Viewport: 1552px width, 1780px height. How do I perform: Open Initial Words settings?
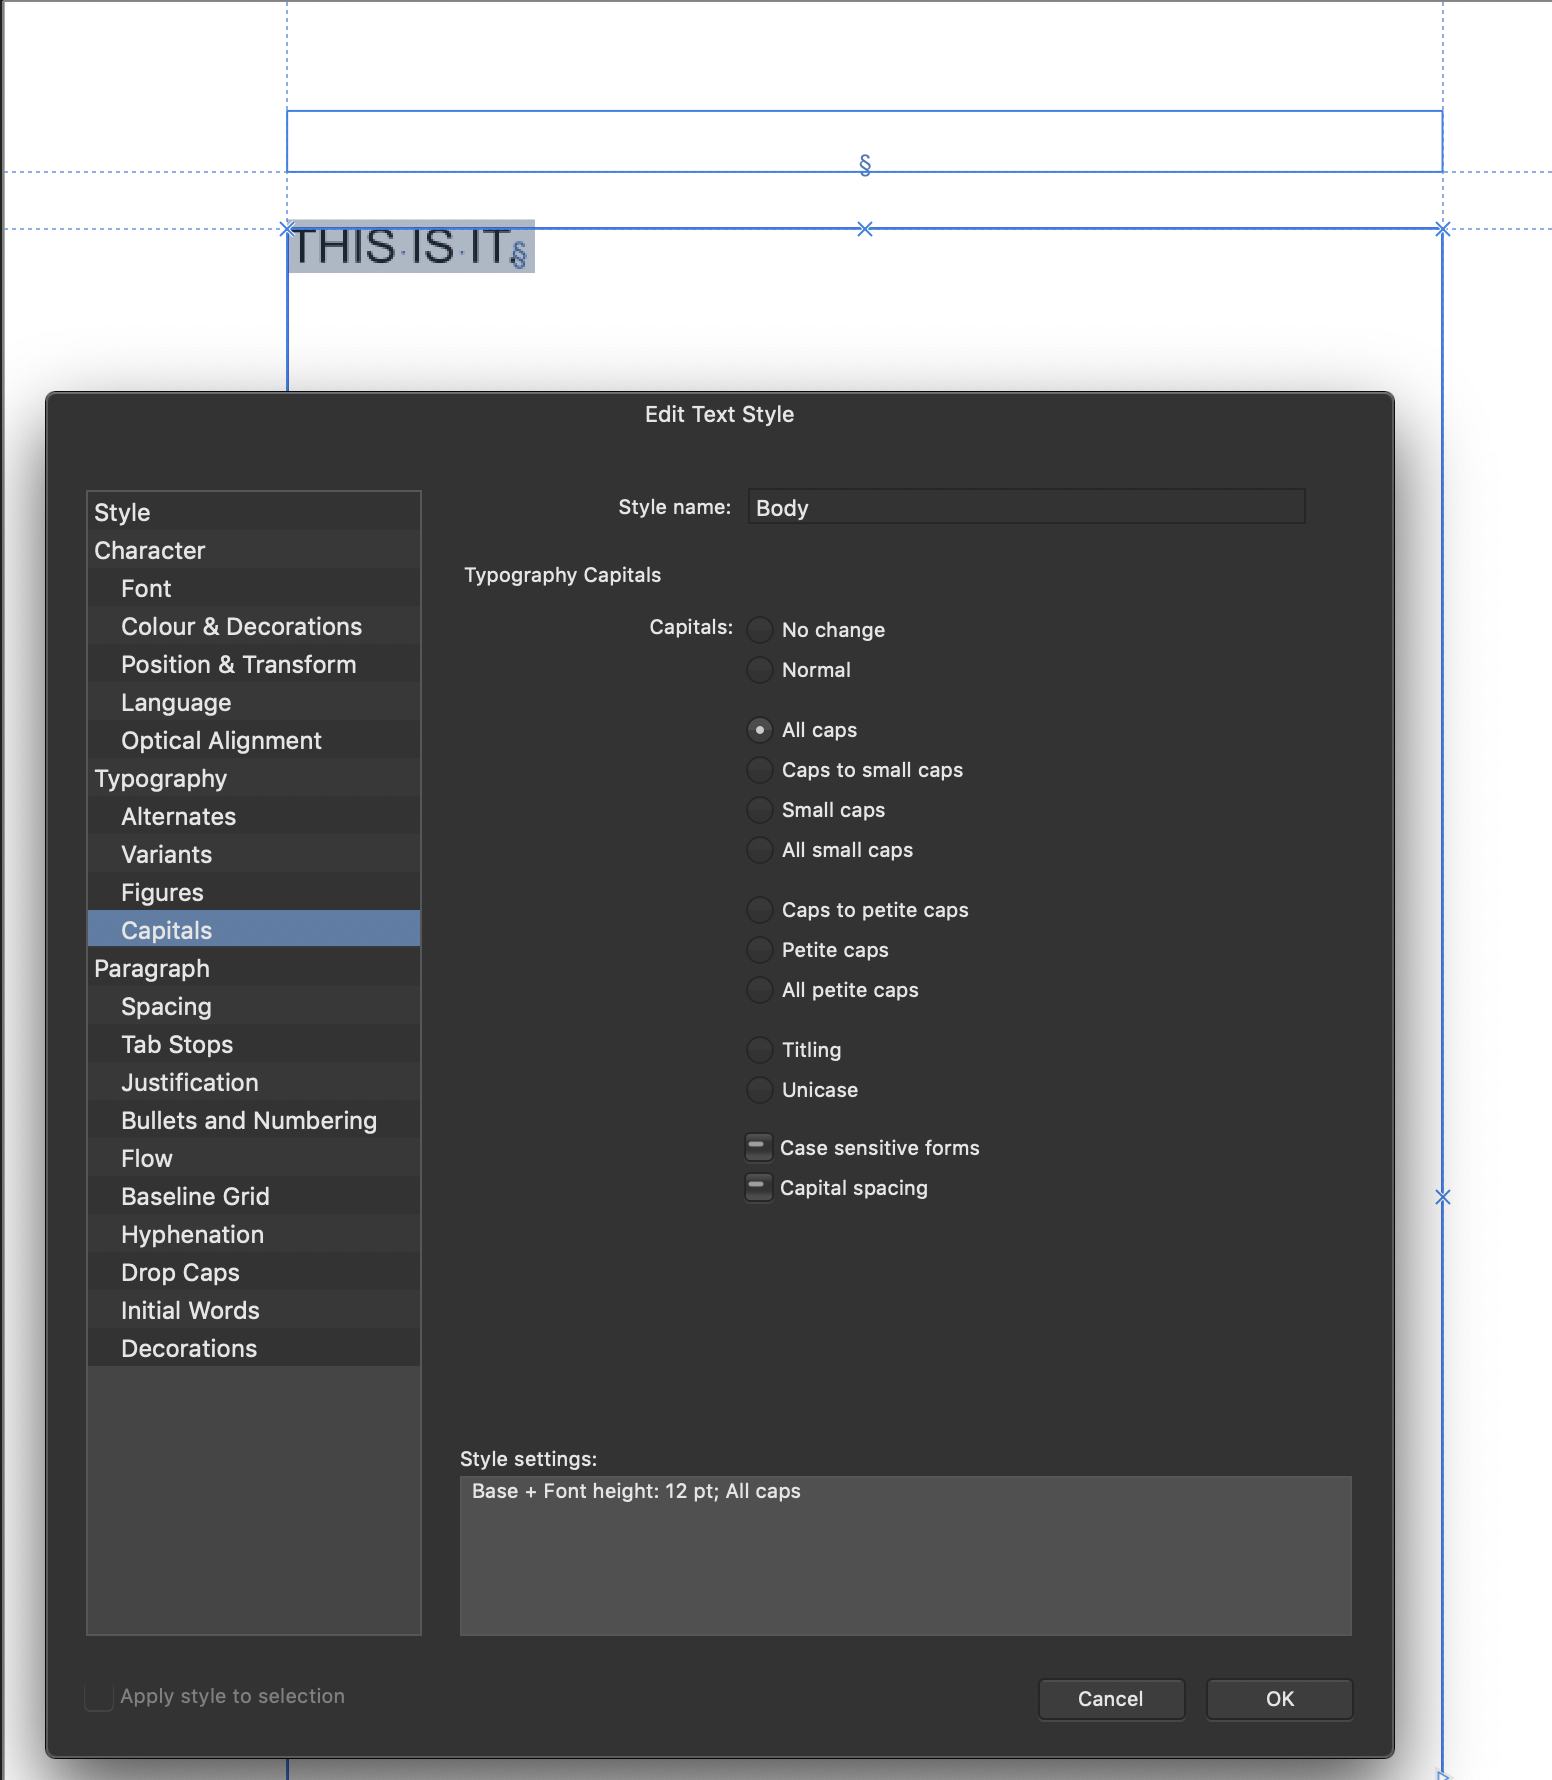254,1310
